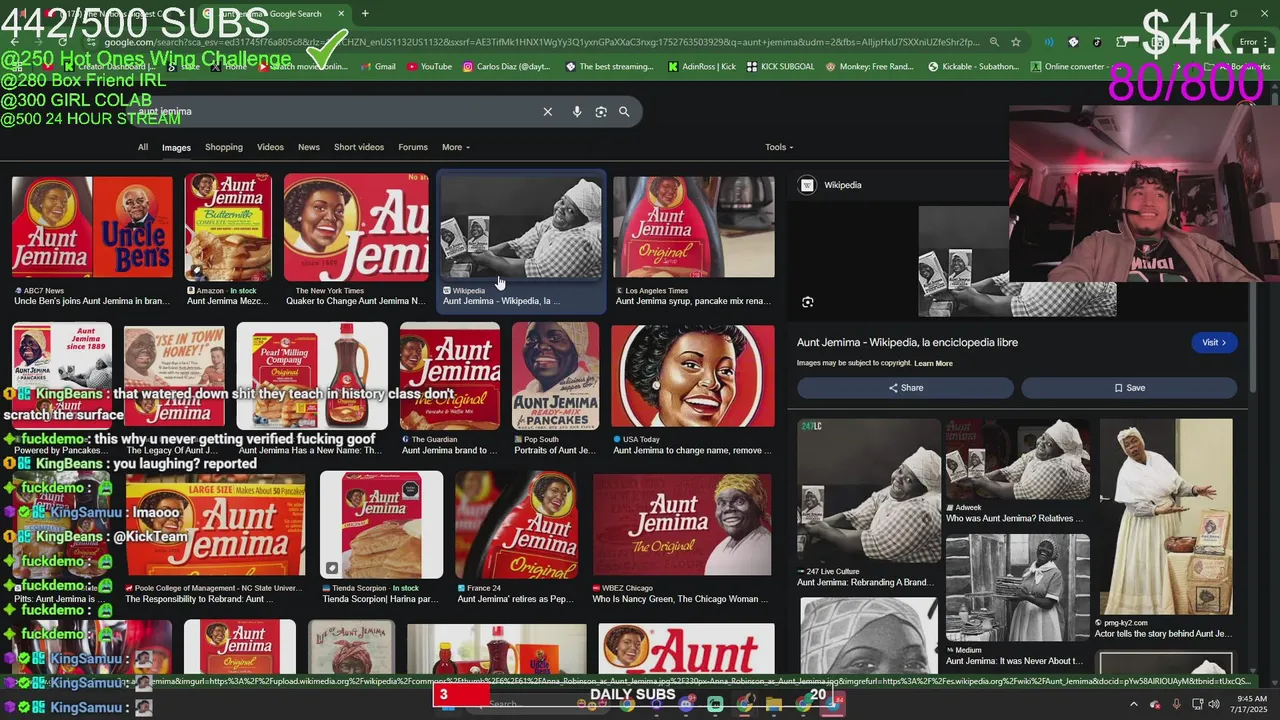This screenshot has height=720, width=1280.
Task: Click the Wikipedia globe icon in preview panel
Action: (x=808, y=185)
